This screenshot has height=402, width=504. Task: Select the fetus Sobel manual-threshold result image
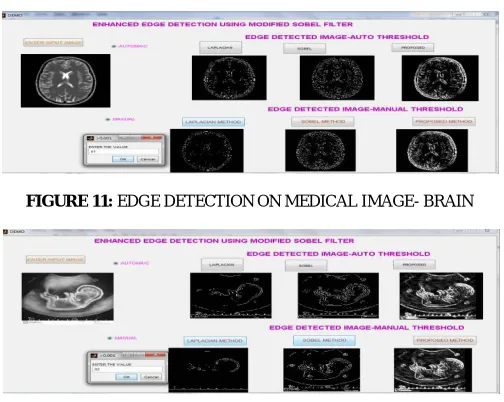coord(322,370)
